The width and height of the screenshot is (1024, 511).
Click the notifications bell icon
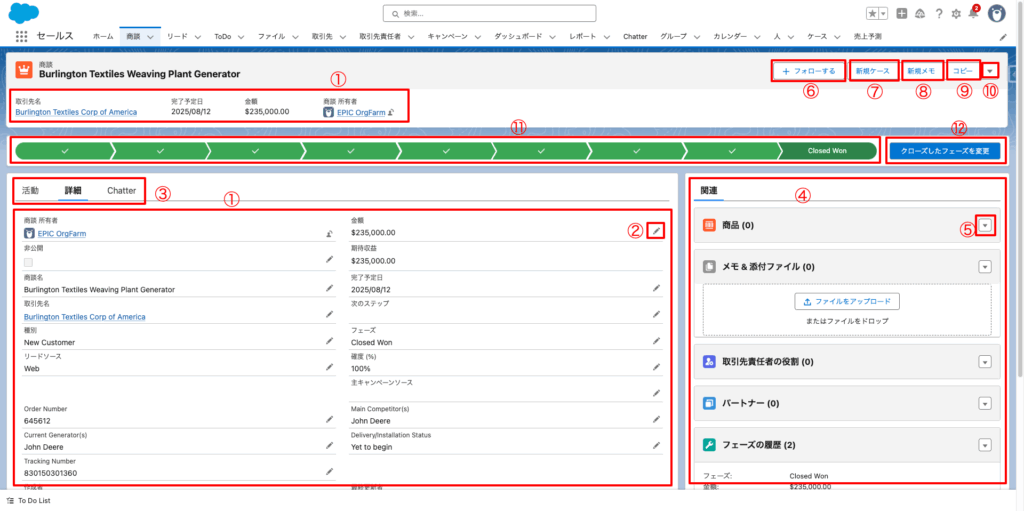click(x=973, y=13)
